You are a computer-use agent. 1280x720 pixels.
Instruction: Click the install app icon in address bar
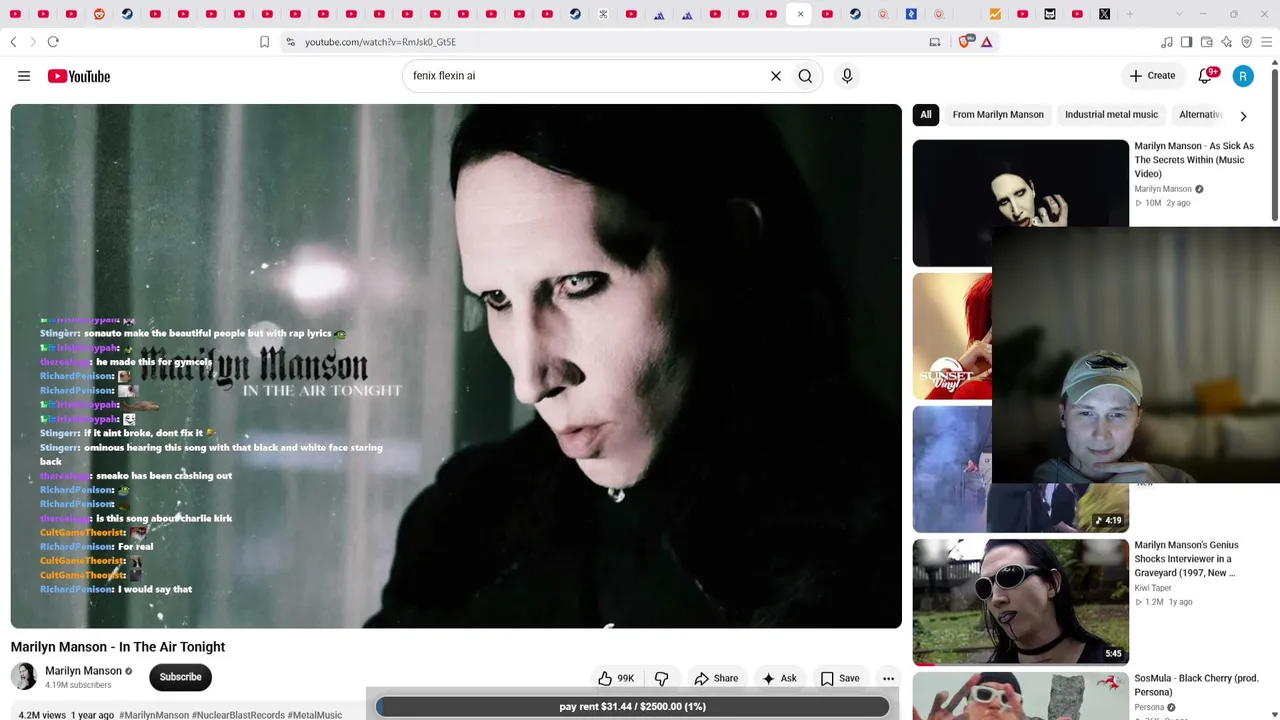pos(935,42)
